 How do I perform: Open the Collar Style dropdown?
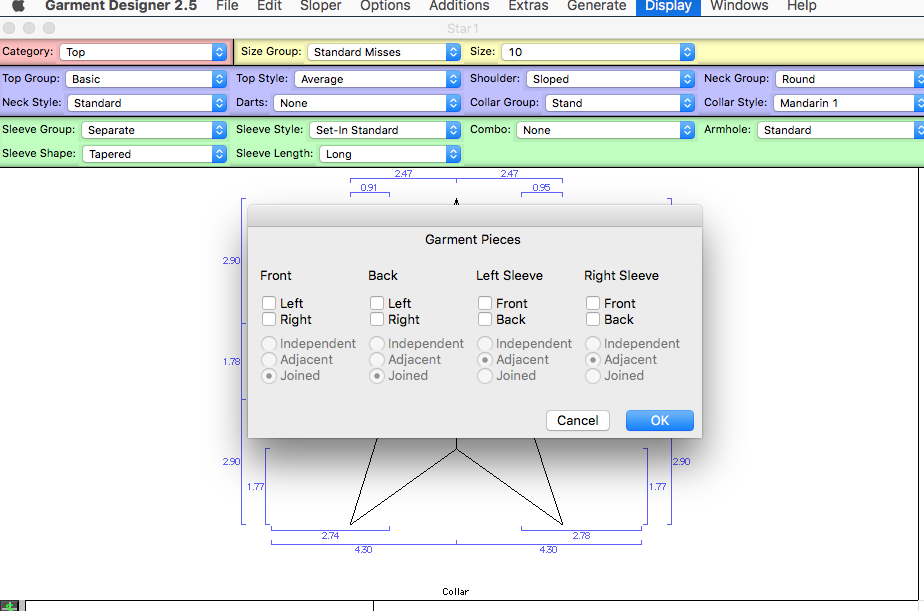(849, 103)
